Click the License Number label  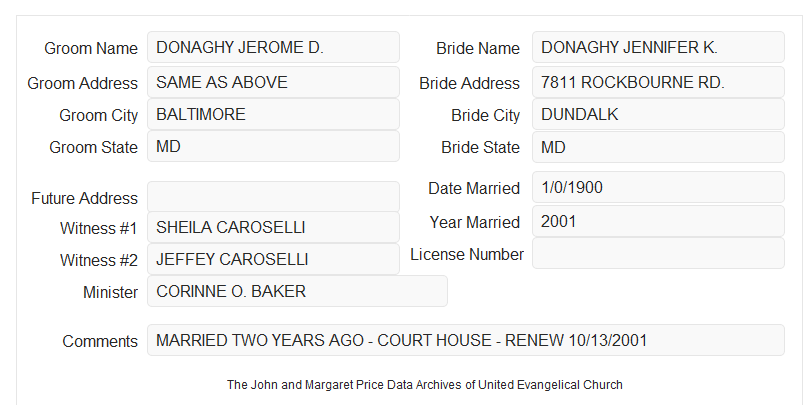[x=467, y=255]
